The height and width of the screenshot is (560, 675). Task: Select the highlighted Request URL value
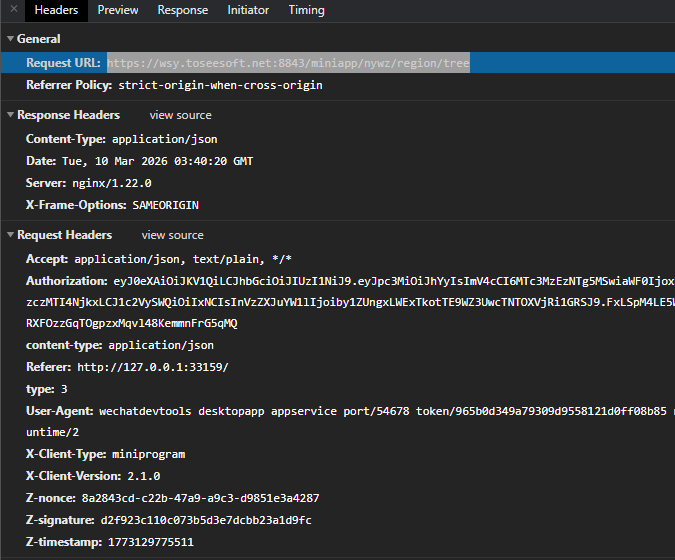point(288,63)
